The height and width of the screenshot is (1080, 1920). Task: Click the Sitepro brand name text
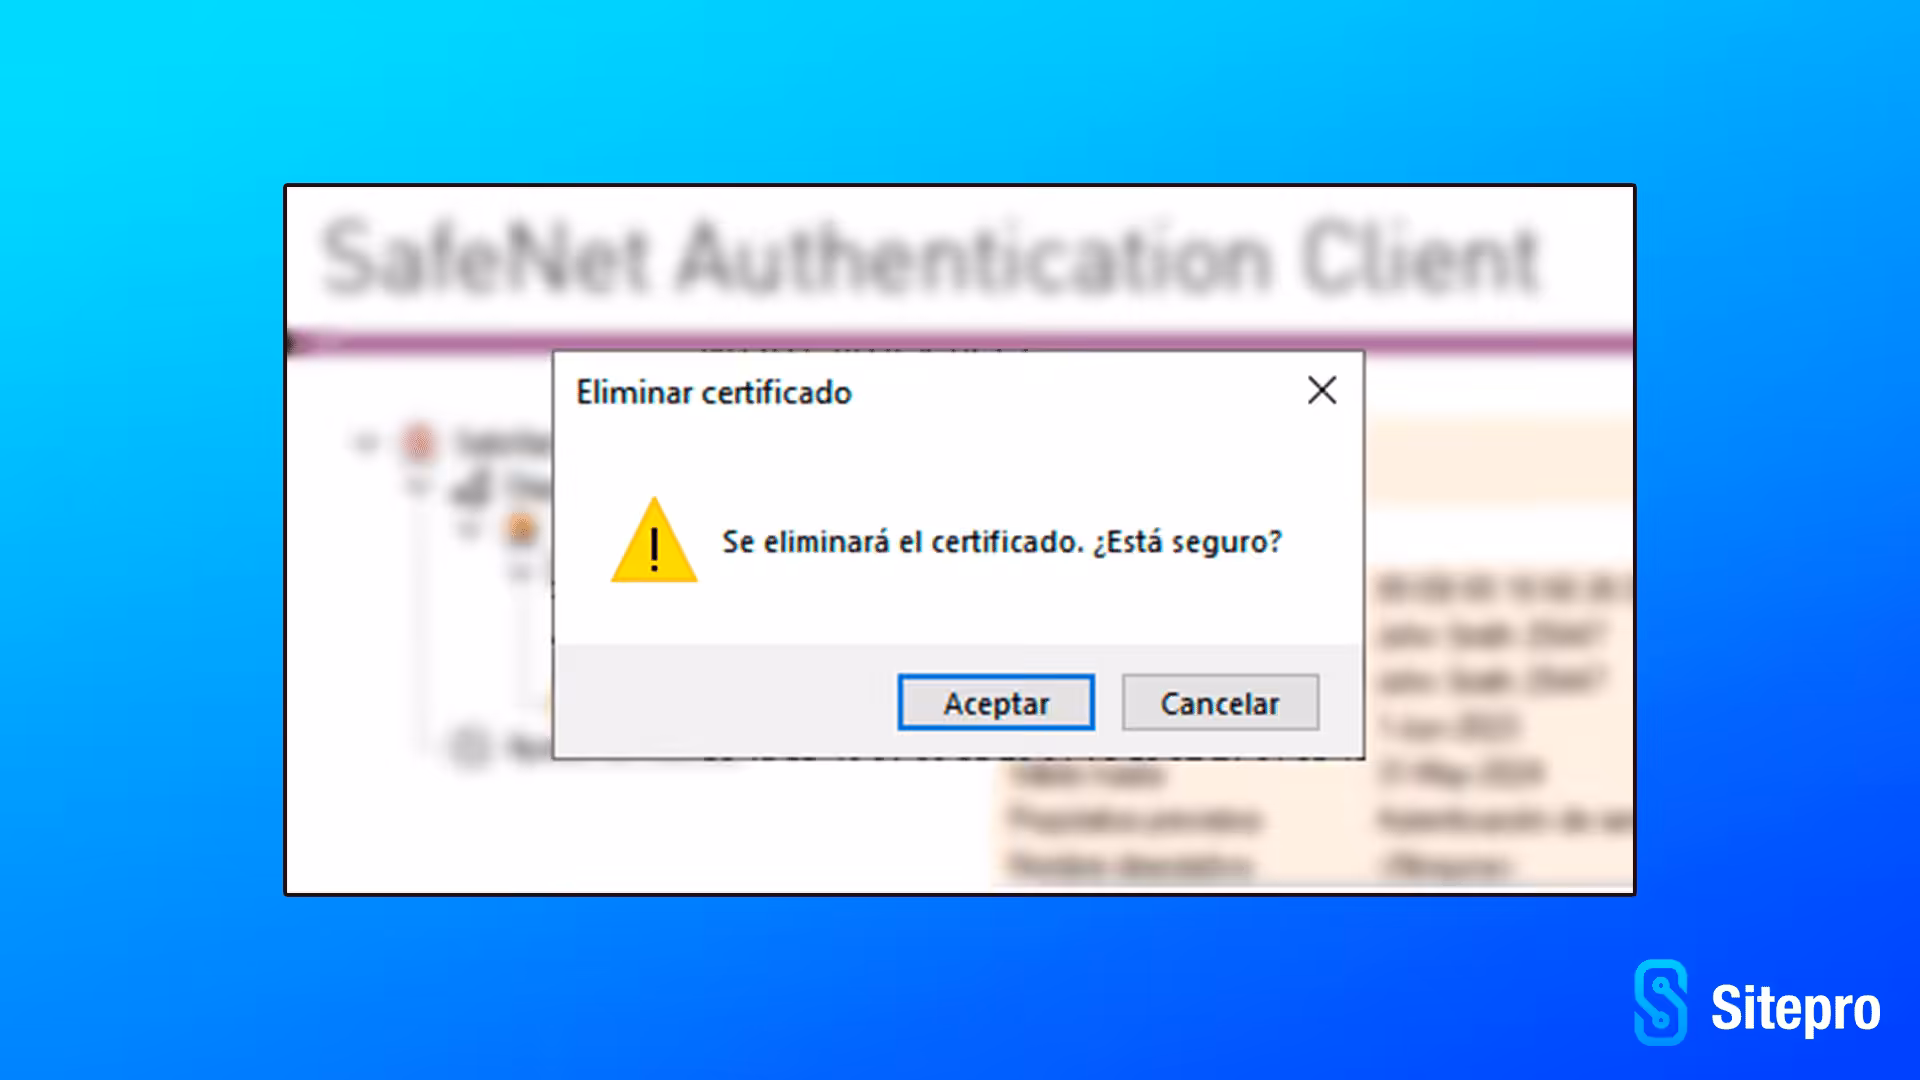[1796, 1009]
